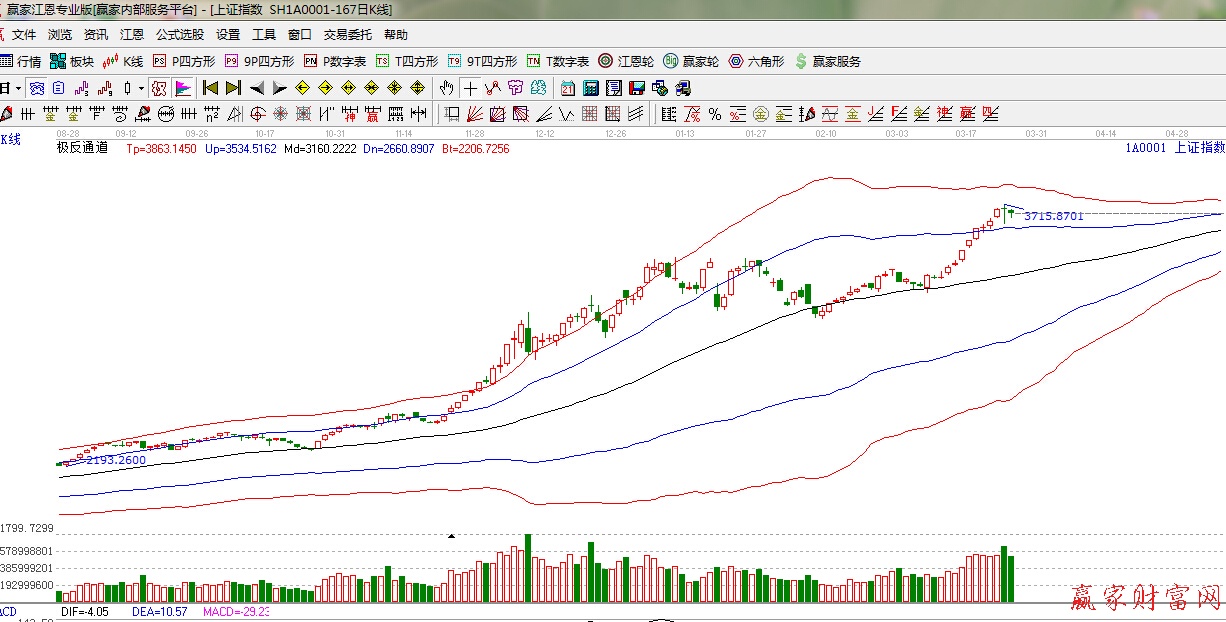Select the hand pan tool
The height and width of the screenshot is (622, 1226).
(x=447, y=88)
